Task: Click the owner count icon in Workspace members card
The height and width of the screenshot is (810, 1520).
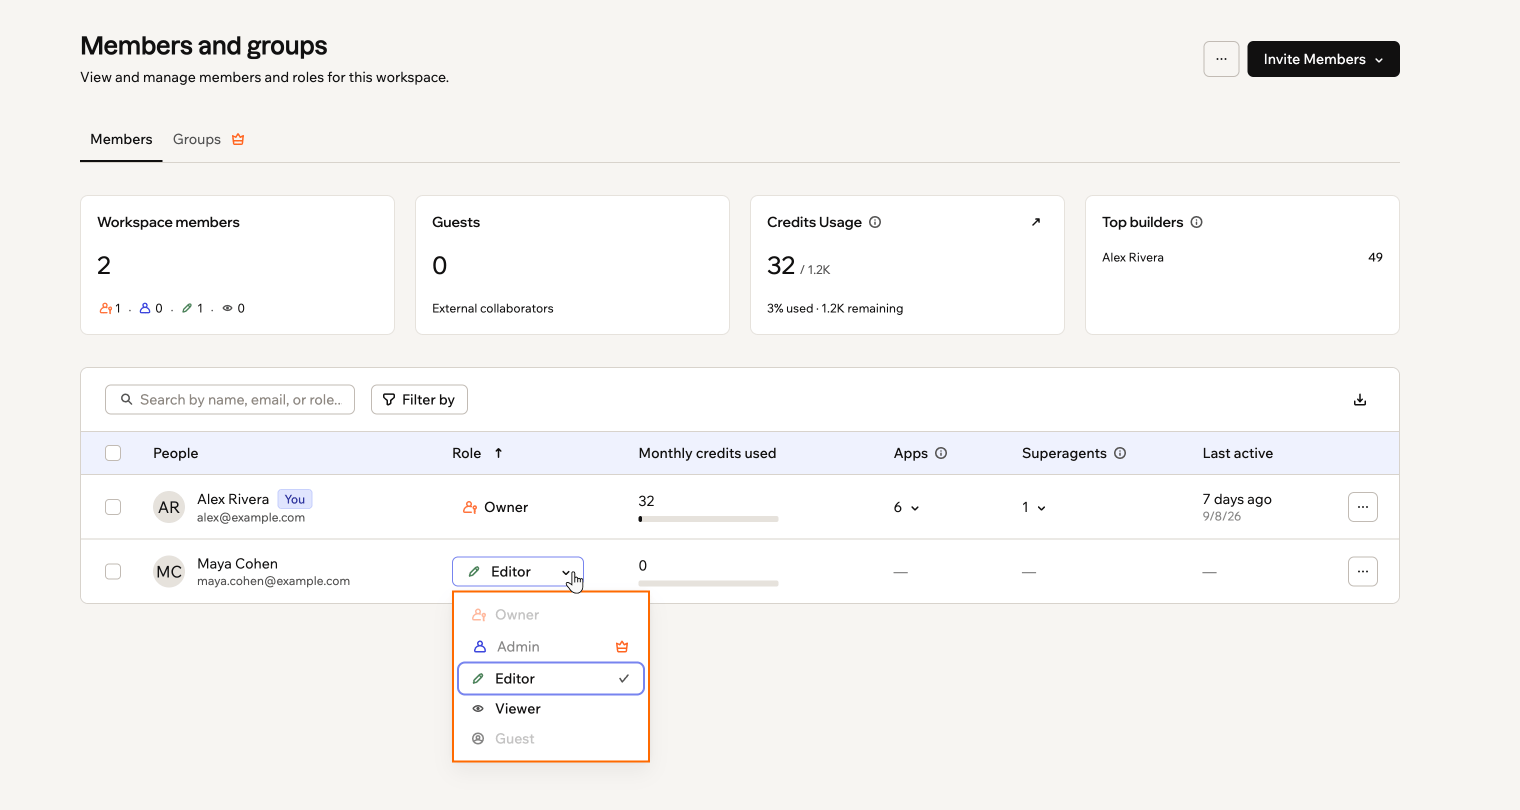Action: click(x=105, y=308)
